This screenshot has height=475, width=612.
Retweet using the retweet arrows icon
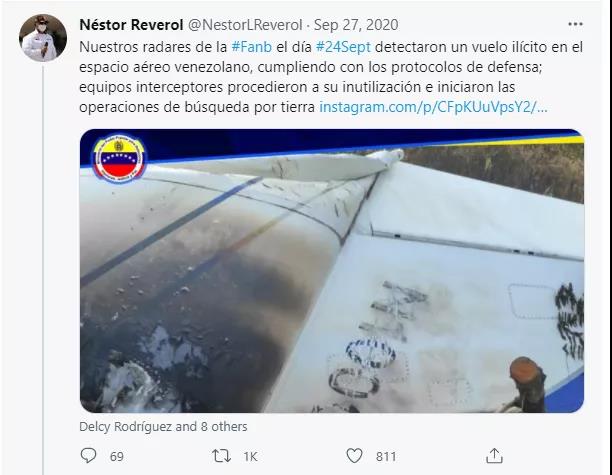pos(221,456)
